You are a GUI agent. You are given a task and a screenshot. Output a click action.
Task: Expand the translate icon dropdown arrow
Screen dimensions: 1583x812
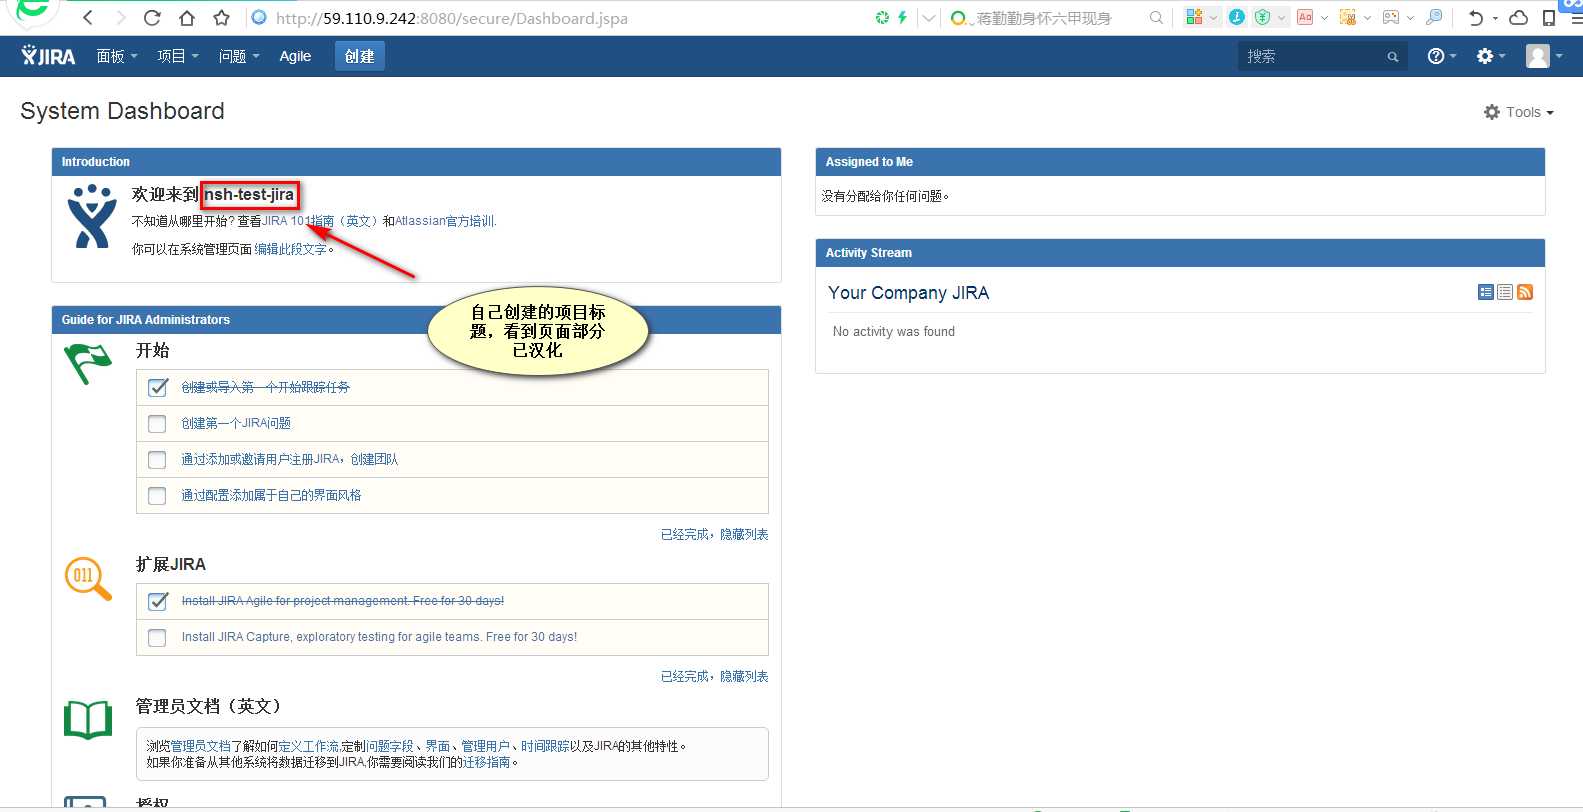click(1324, 17)
